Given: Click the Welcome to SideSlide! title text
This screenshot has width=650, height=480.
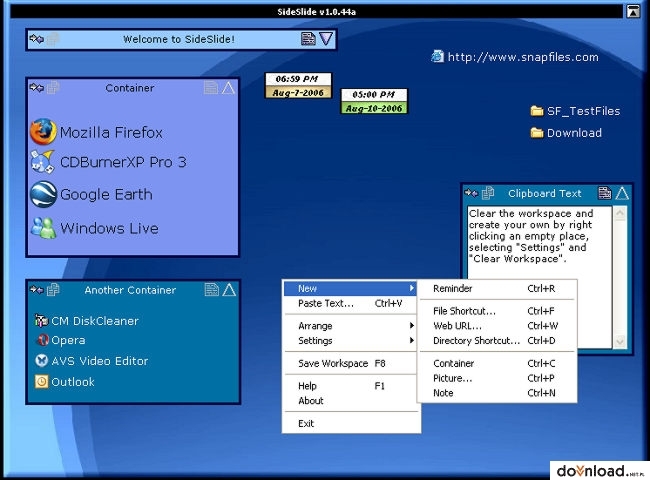Looking at the screenshot, I should [179, 39].
